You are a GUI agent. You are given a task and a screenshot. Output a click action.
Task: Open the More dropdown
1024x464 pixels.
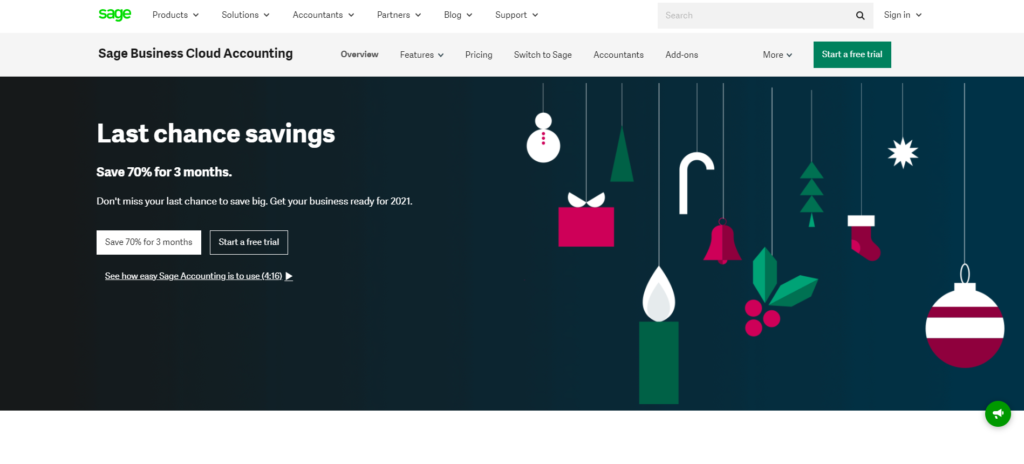pos(777,55)
